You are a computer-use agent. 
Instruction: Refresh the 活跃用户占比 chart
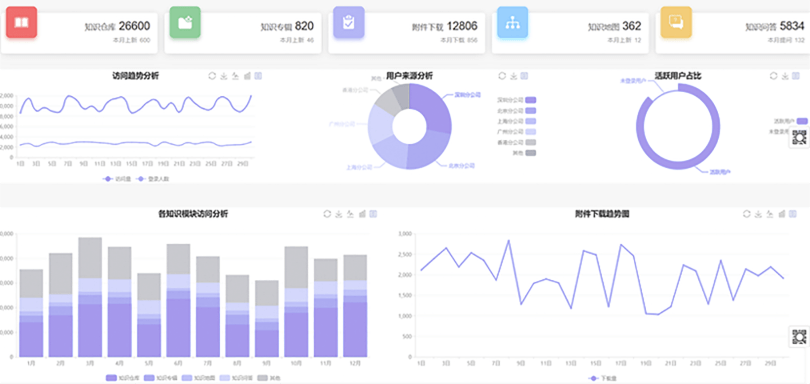coord(773,76)
